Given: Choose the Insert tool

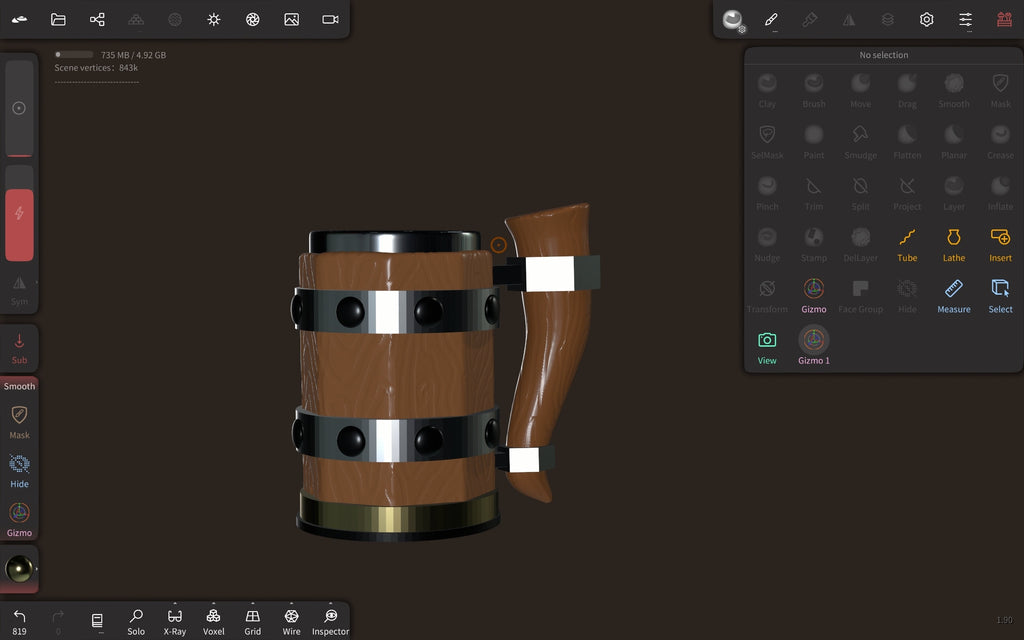Looking at the screenshot, I should (x=1000, y=245).
